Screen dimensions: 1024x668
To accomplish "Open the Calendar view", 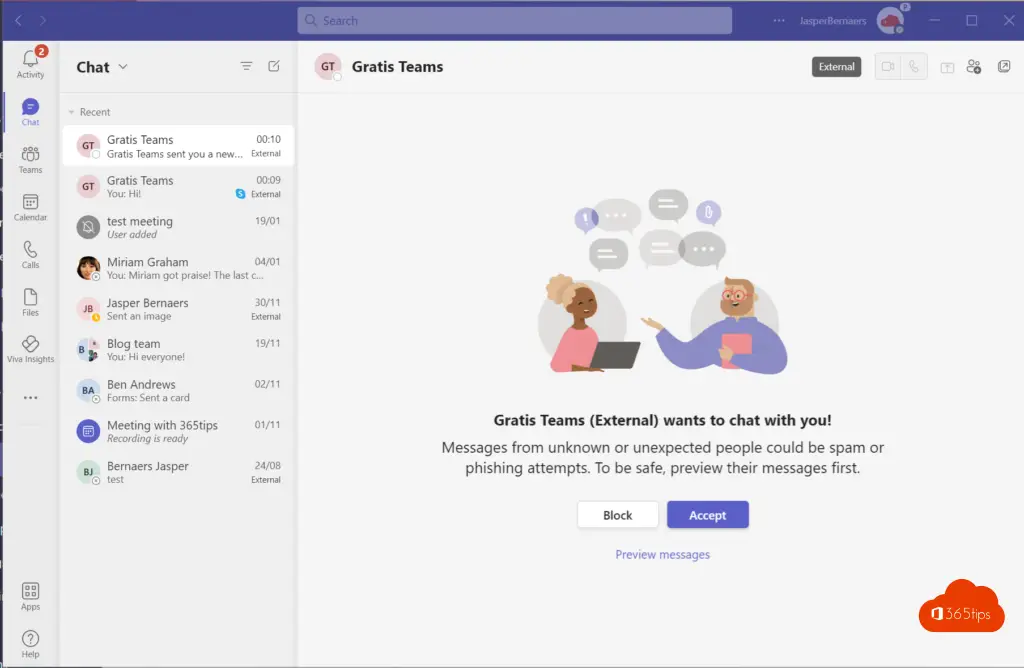I will (x=30, y=207).
